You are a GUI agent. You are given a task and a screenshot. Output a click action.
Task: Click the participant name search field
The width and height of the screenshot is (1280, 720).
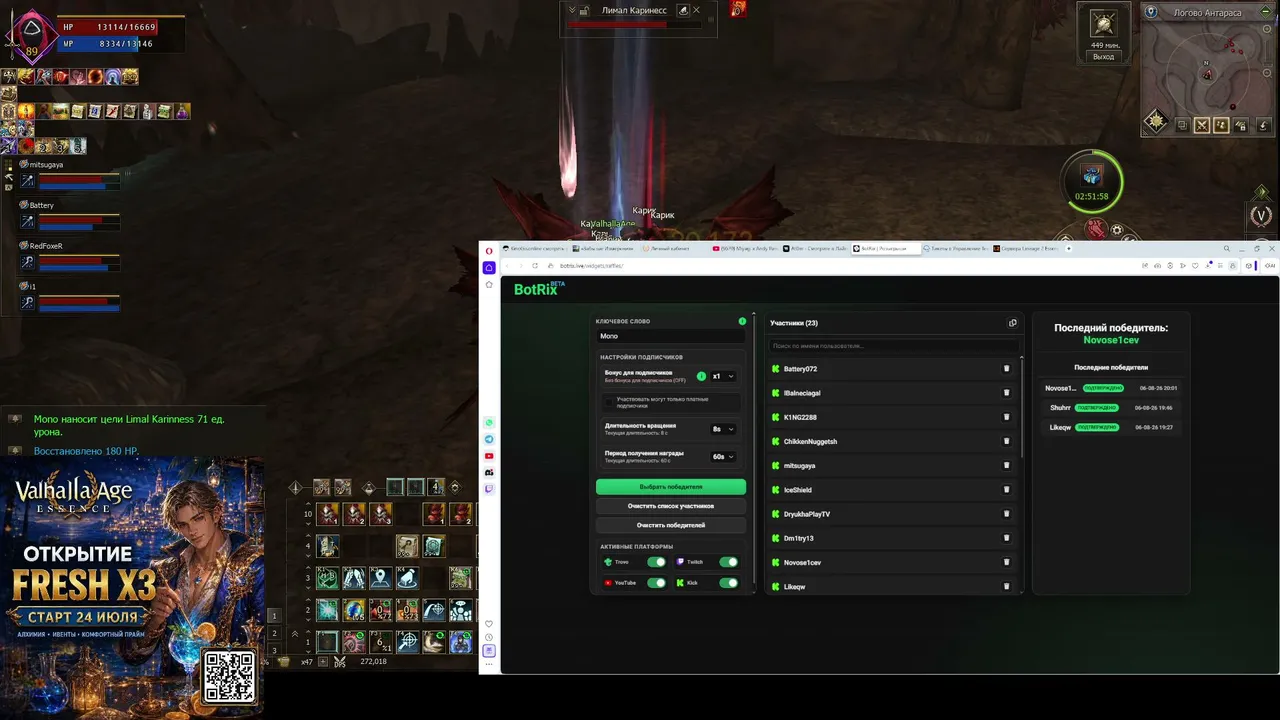(893, 346)
